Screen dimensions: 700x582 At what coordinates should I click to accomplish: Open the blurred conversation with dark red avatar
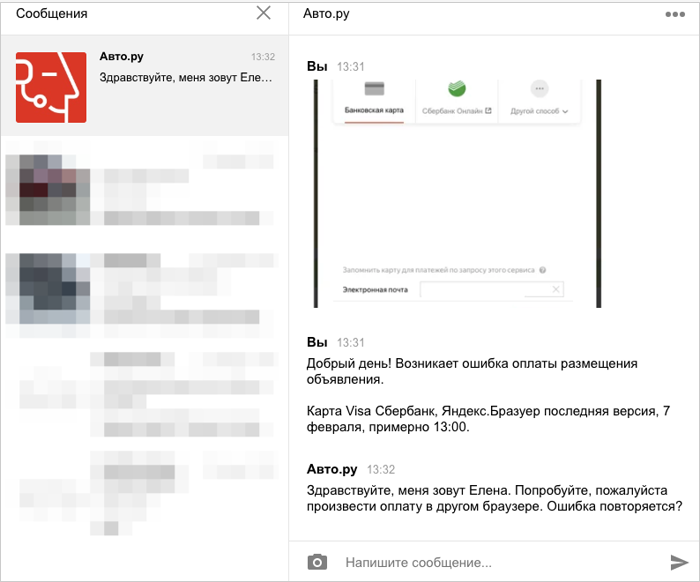pos(143,188)
